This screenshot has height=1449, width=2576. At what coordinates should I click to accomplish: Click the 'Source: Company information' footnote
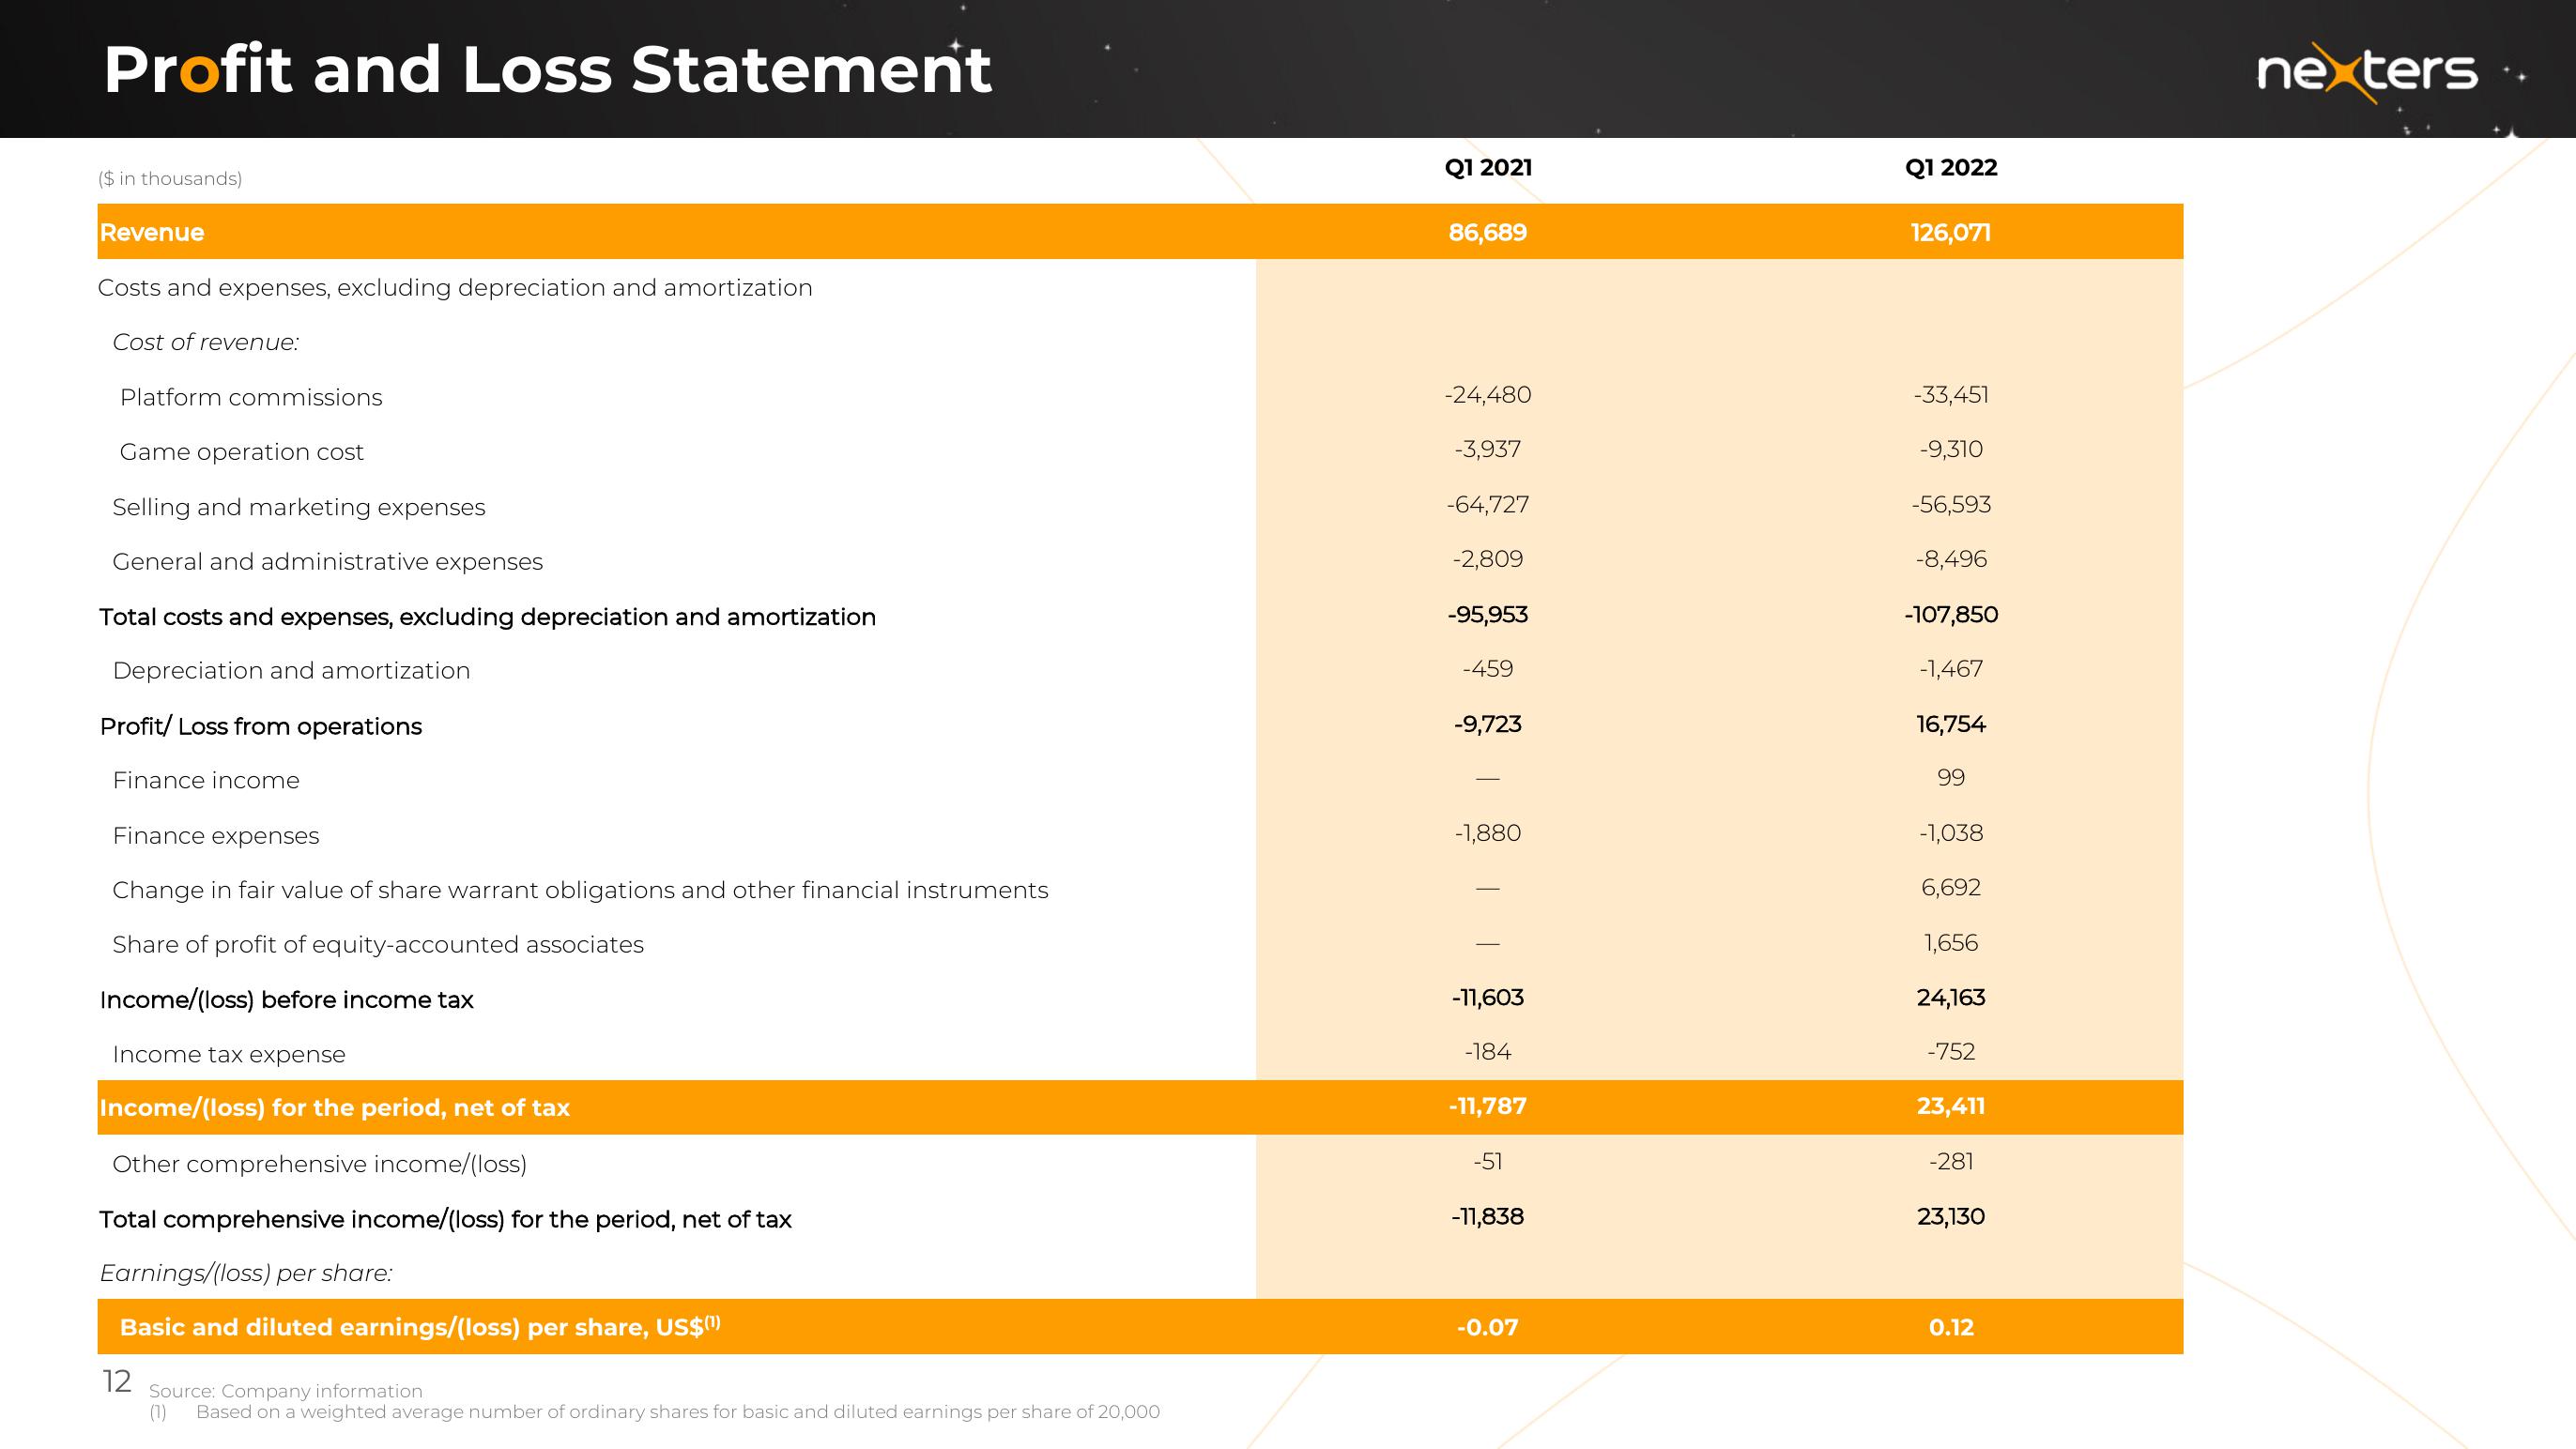tap(286, 1391)
